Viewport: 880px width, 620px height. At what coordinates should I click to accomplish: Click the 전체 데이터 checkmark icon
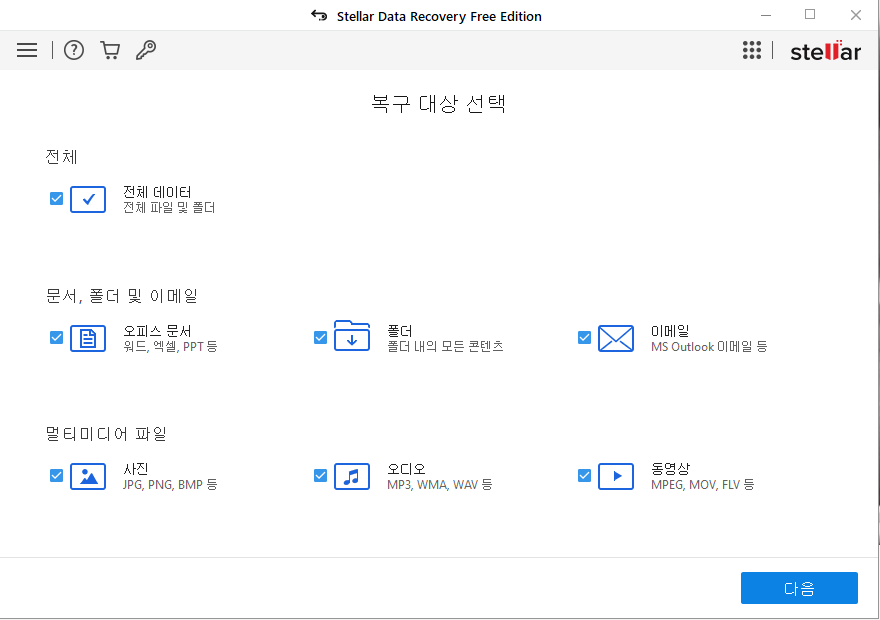point(88,199)
